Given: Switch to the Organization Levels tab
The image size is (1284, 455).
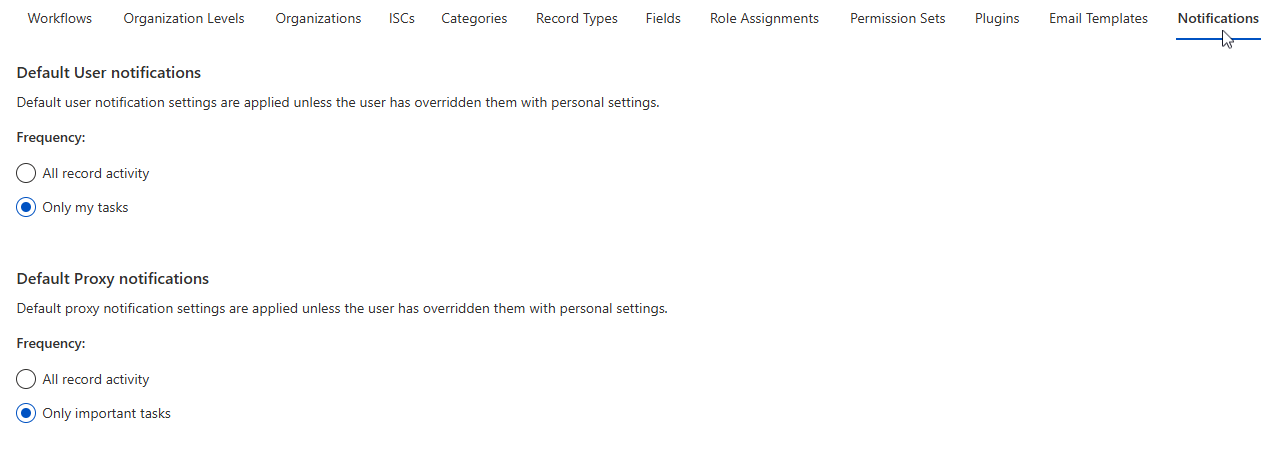Looking at the screenshot, I should point(184,18).
